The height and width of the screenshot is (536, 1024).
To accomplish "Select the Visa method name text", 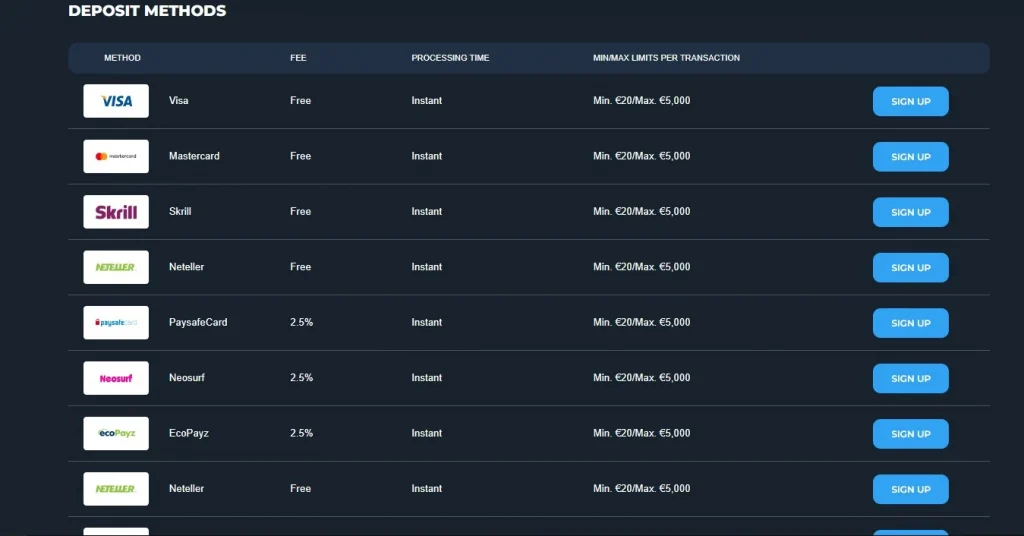I will tap(178, 101).
